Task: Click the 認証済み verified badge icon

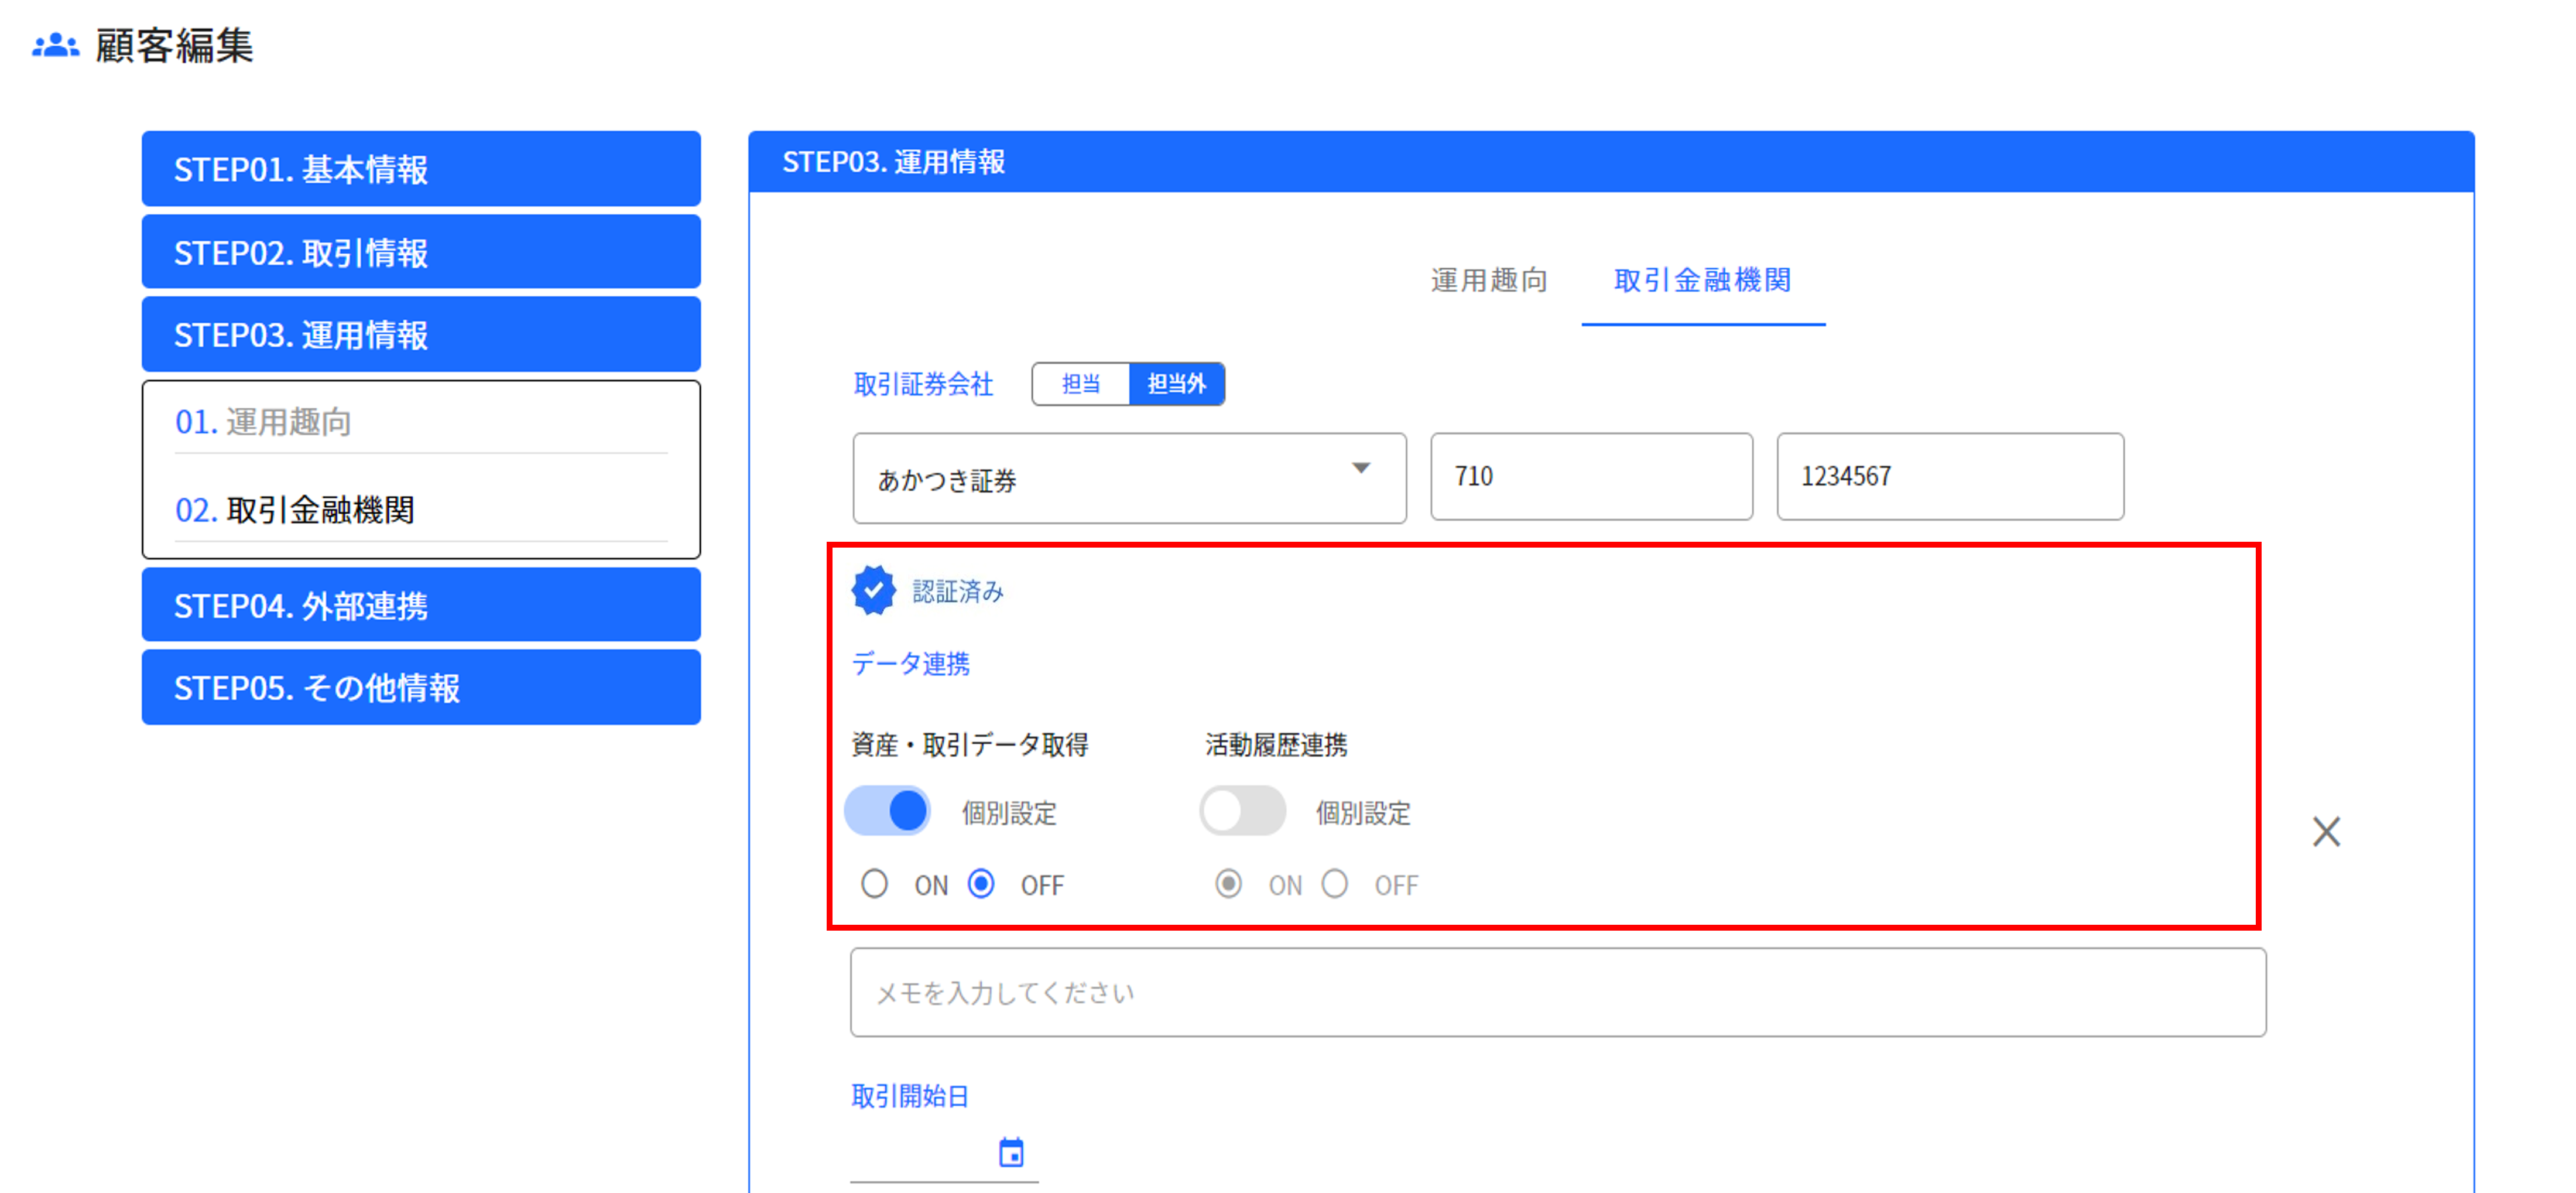Action: click(x=873, y=590)
